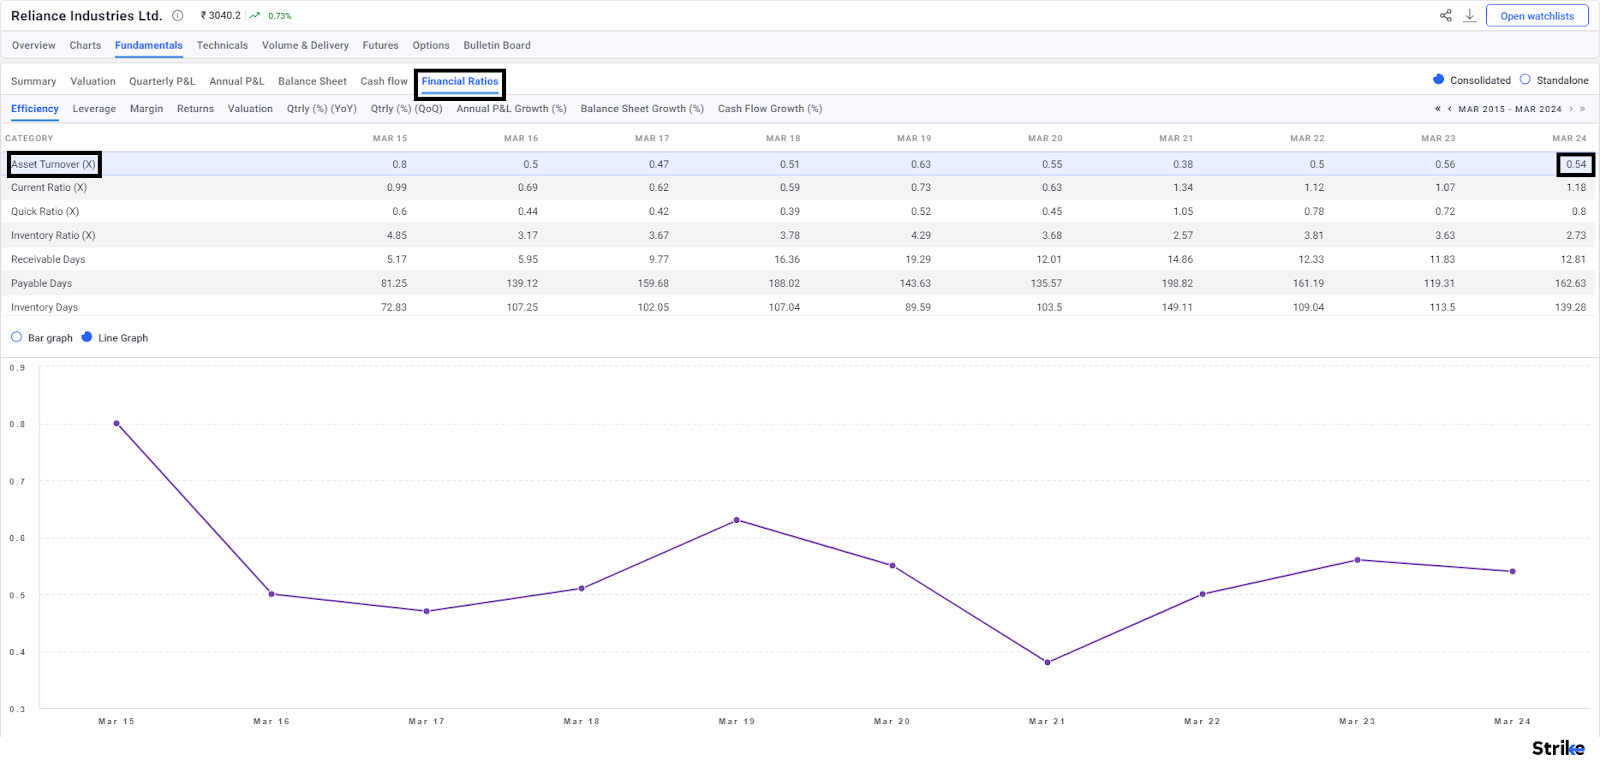The width and height of the screenshot is (1600, 767).
Task: Click the MAR 15 column header
Action: 390,138
